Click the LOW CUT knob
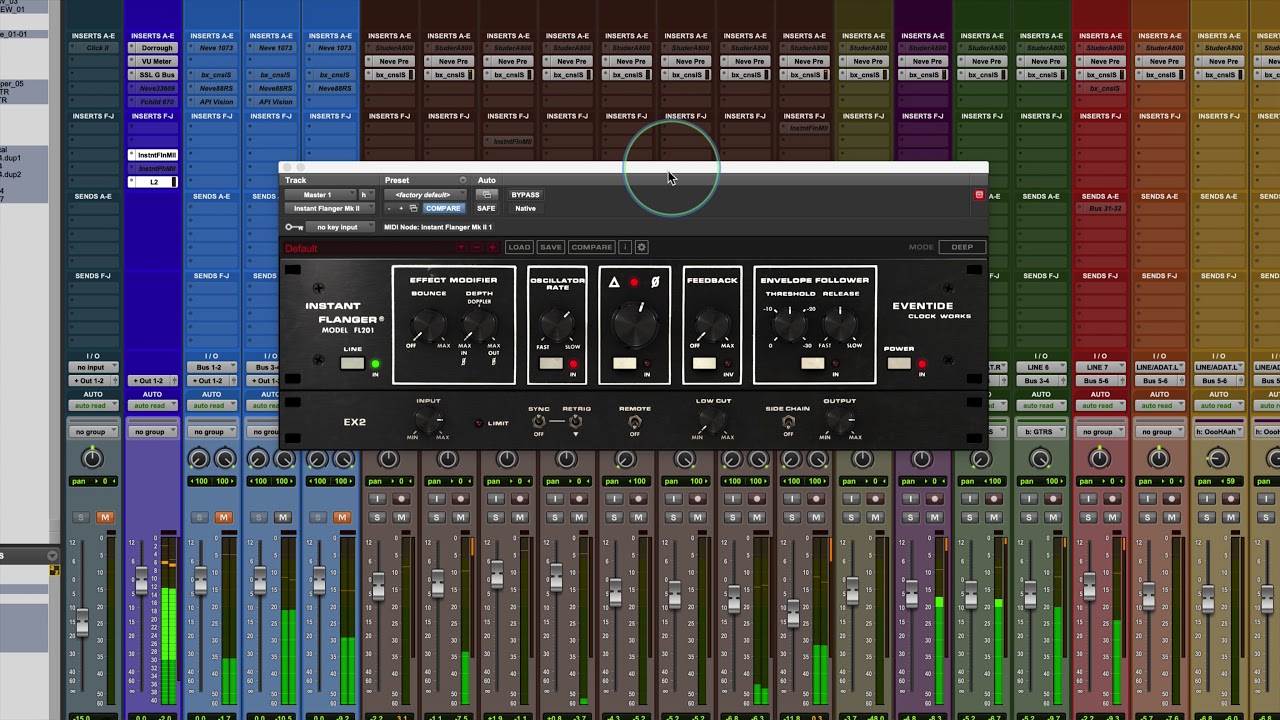1280x720 pixels. [x=712, y=421]
